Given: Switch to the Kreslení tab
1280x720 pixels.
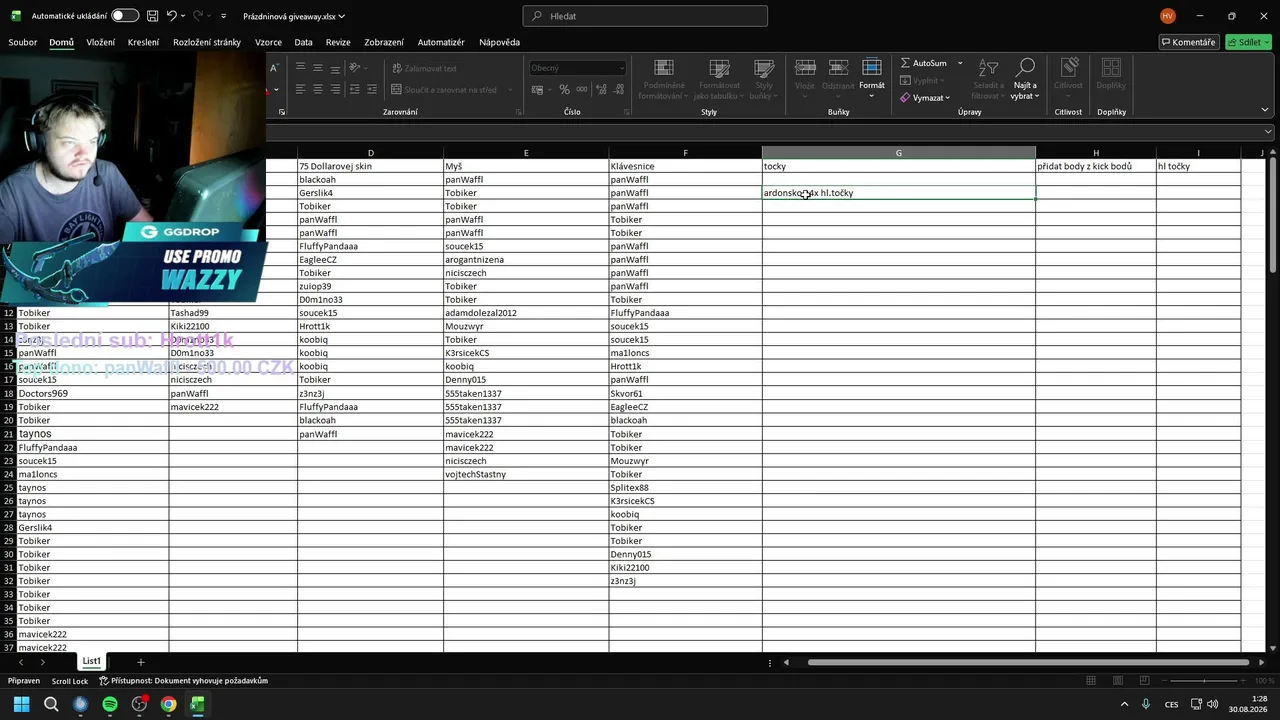Looking at the screenshot, I should [x=143, y=42].
